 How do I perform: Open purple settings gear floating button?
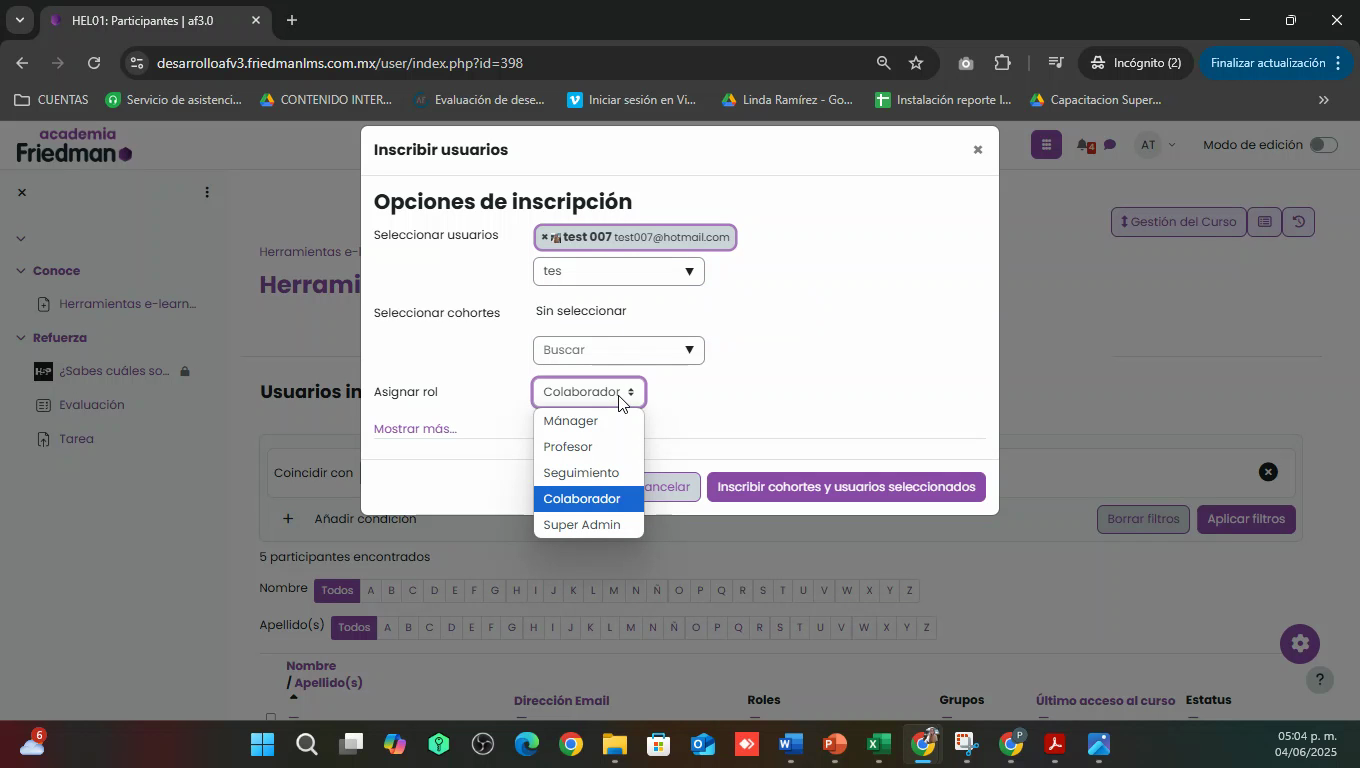[x=1300, y=644]
